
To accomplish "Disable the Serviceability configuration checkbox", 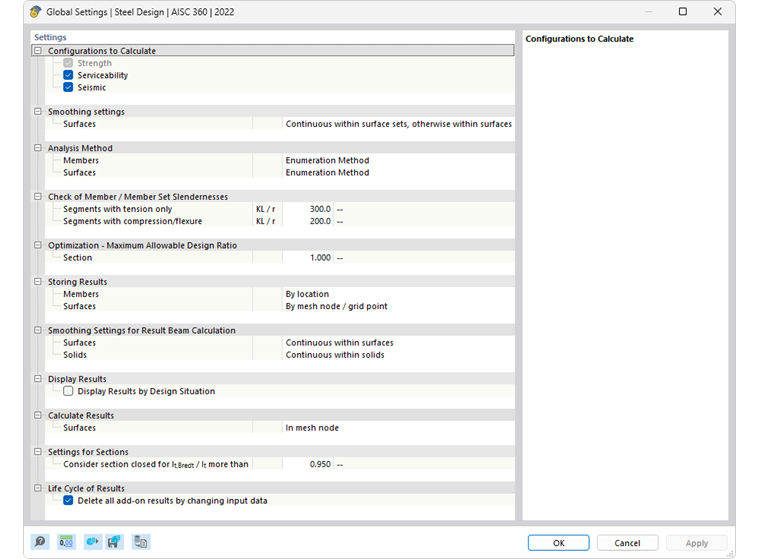I will 68,75.
